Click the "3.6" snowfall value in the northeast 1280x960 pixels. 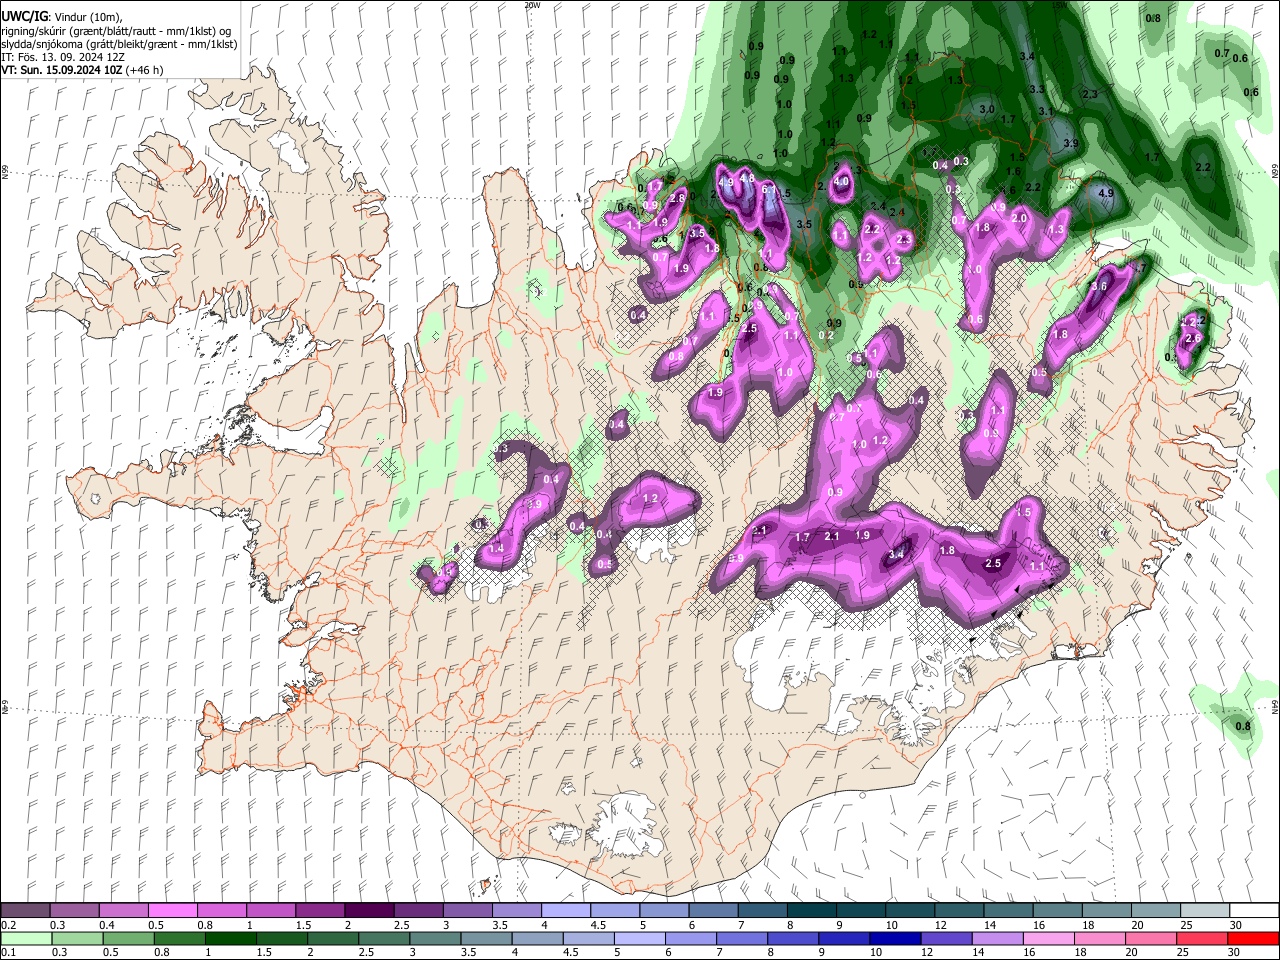(x=1099, y=286)
